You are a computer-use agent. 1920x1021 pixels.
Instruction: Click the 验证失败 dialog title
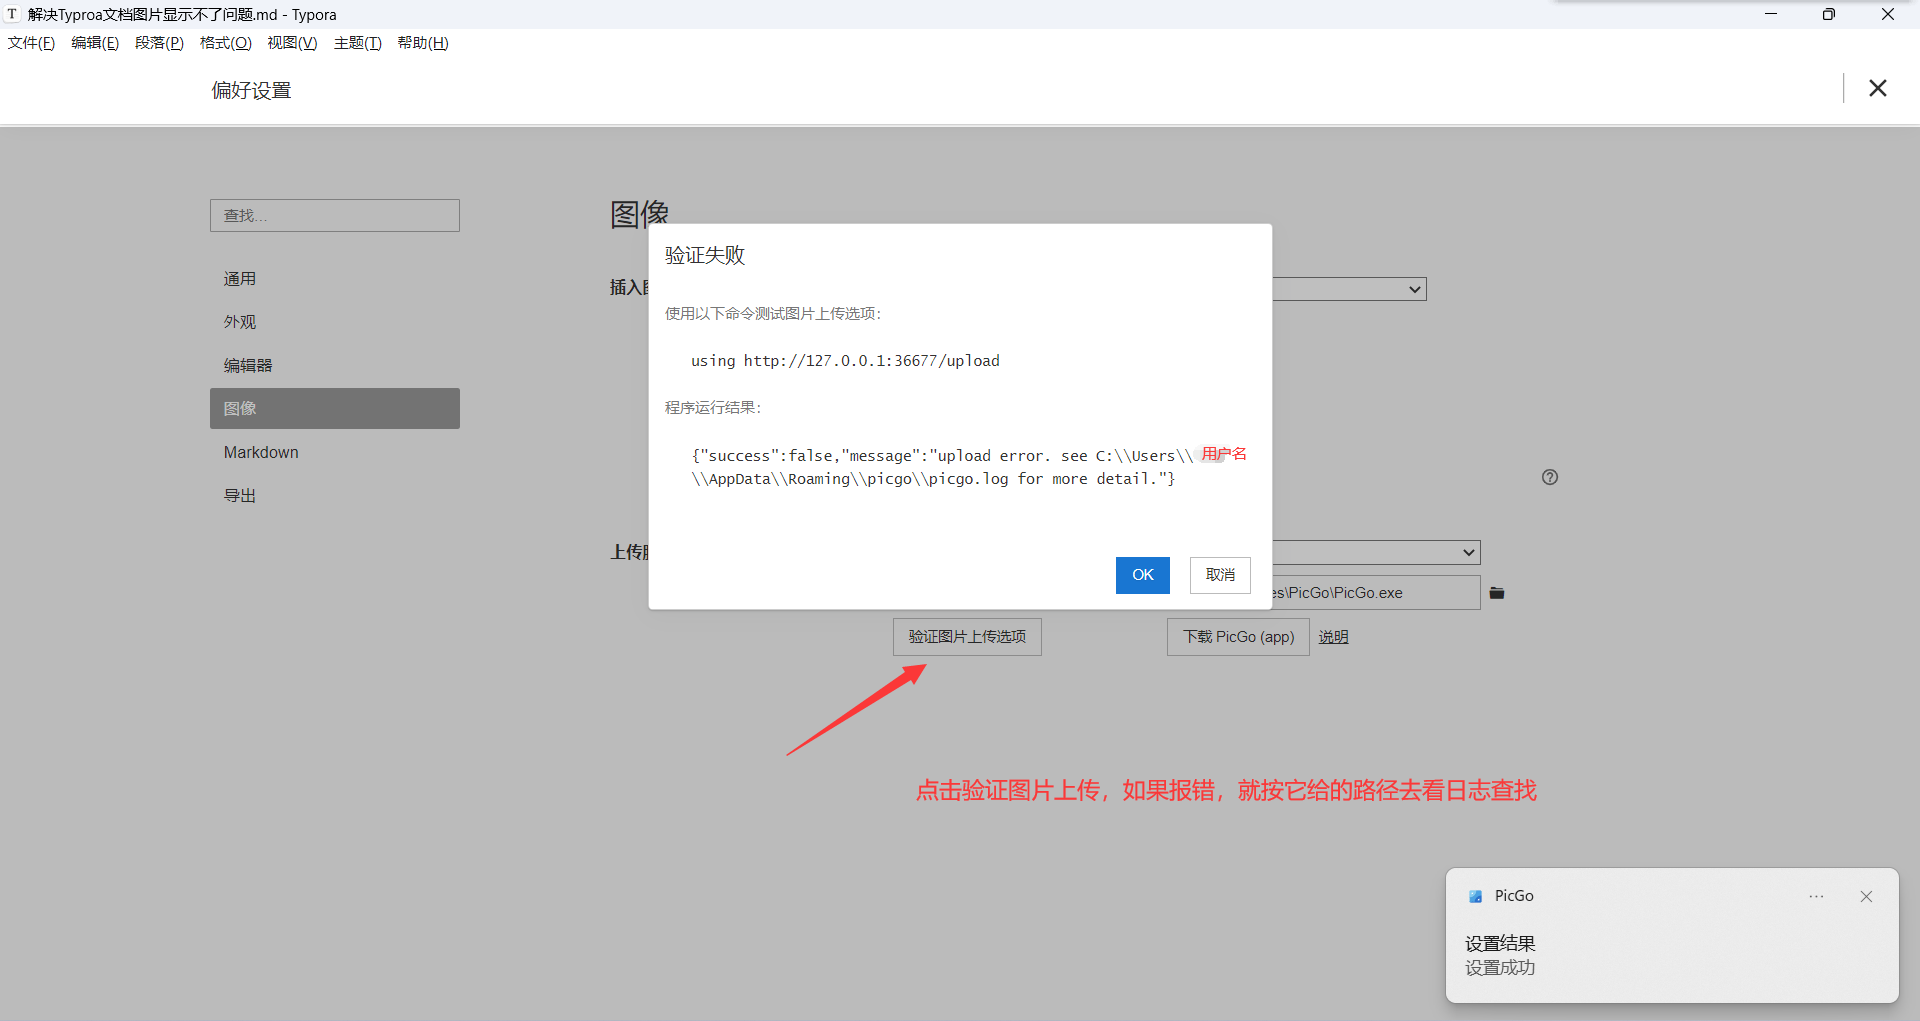[705, 255]
